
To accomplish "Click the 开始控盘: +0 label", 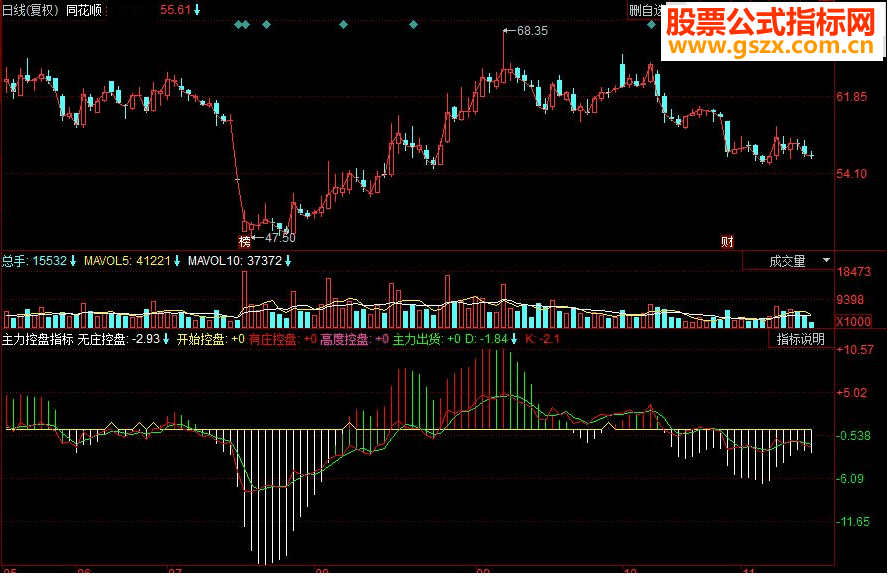I will click(211, 340).
